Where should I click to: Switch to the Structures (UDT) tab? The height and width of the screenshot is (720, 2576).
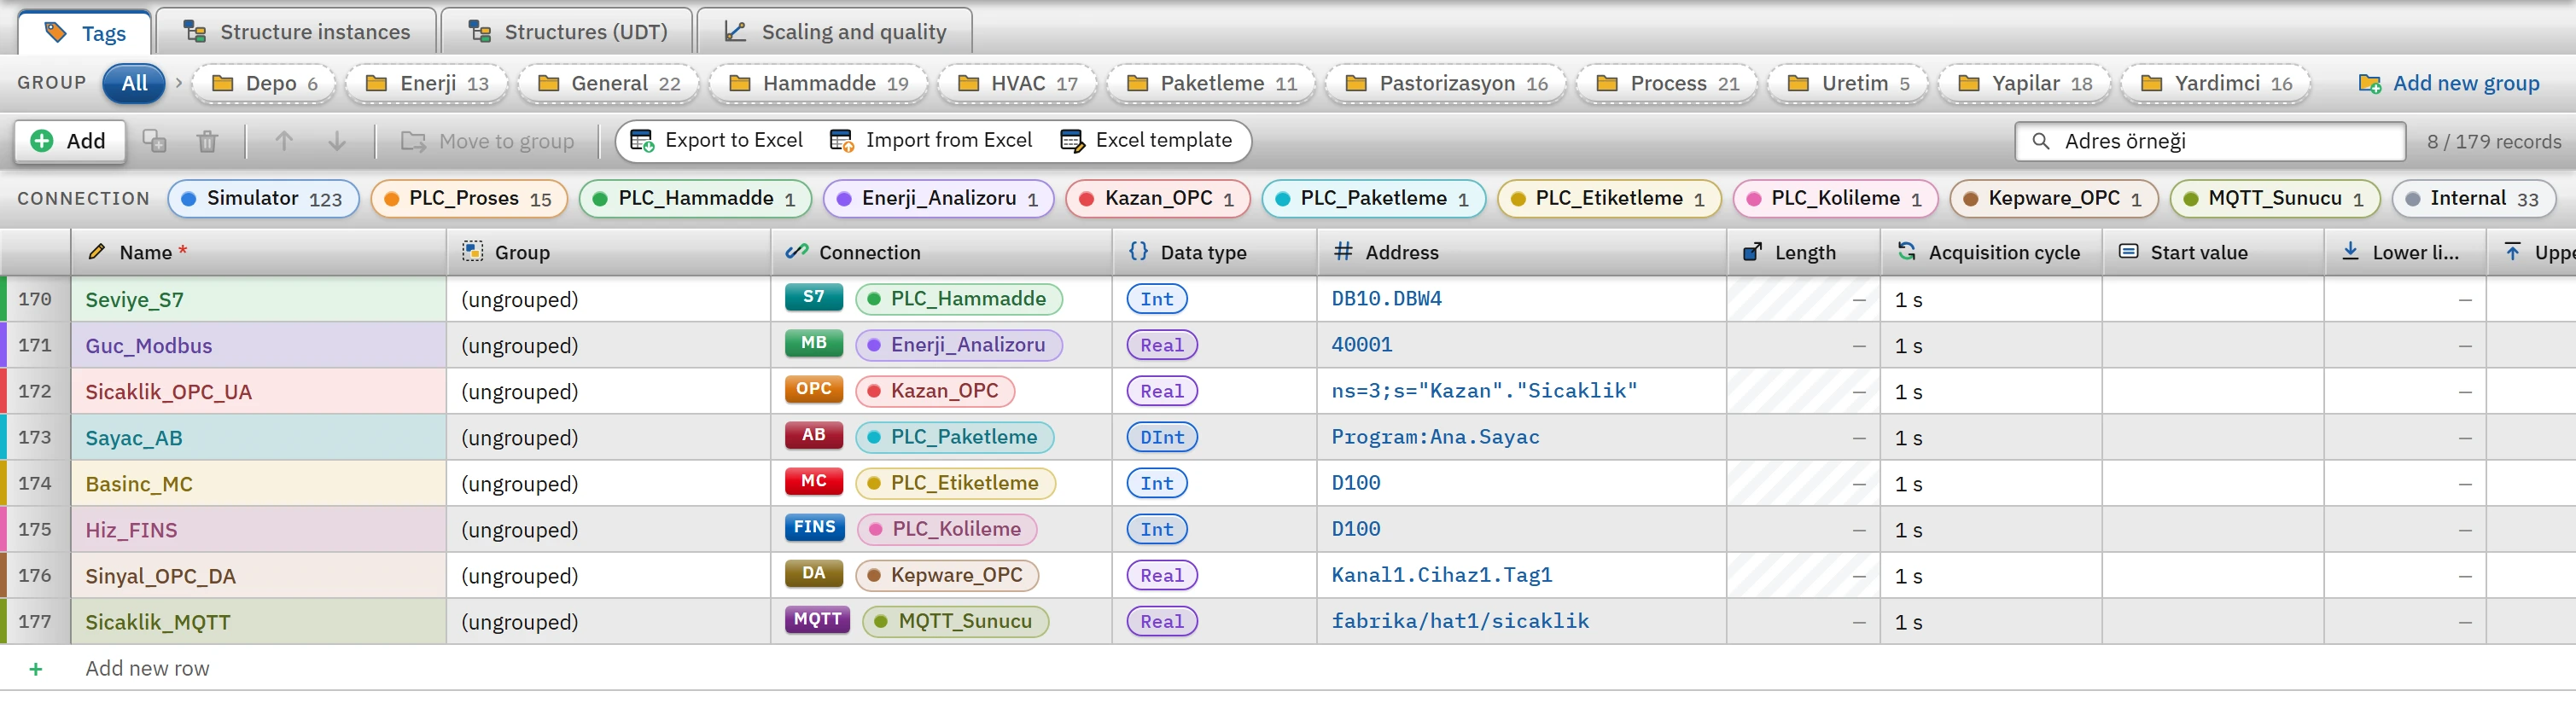(x=567, y=31)
